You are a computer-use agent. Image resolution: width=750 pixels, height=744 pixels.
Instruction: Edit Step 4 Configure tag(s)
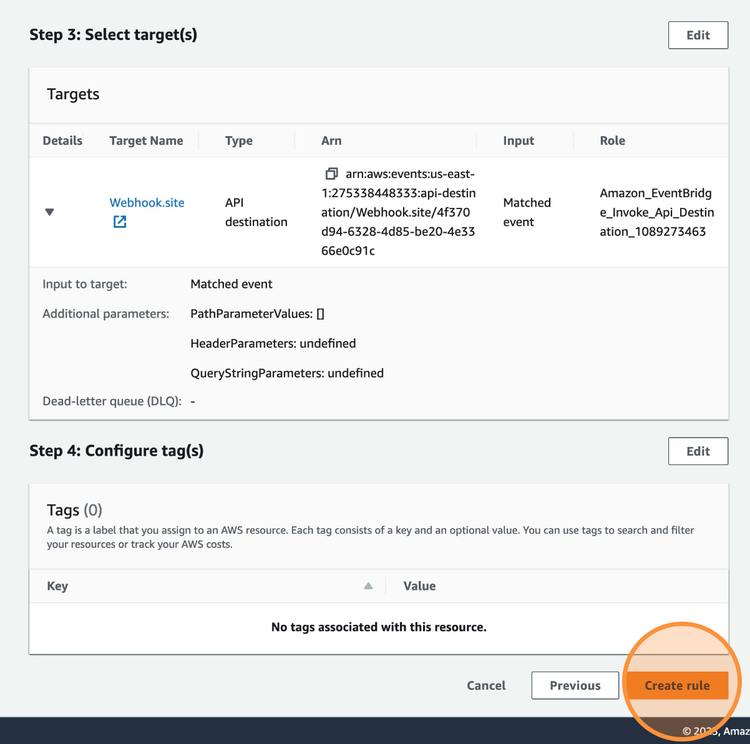click(697, 451)
